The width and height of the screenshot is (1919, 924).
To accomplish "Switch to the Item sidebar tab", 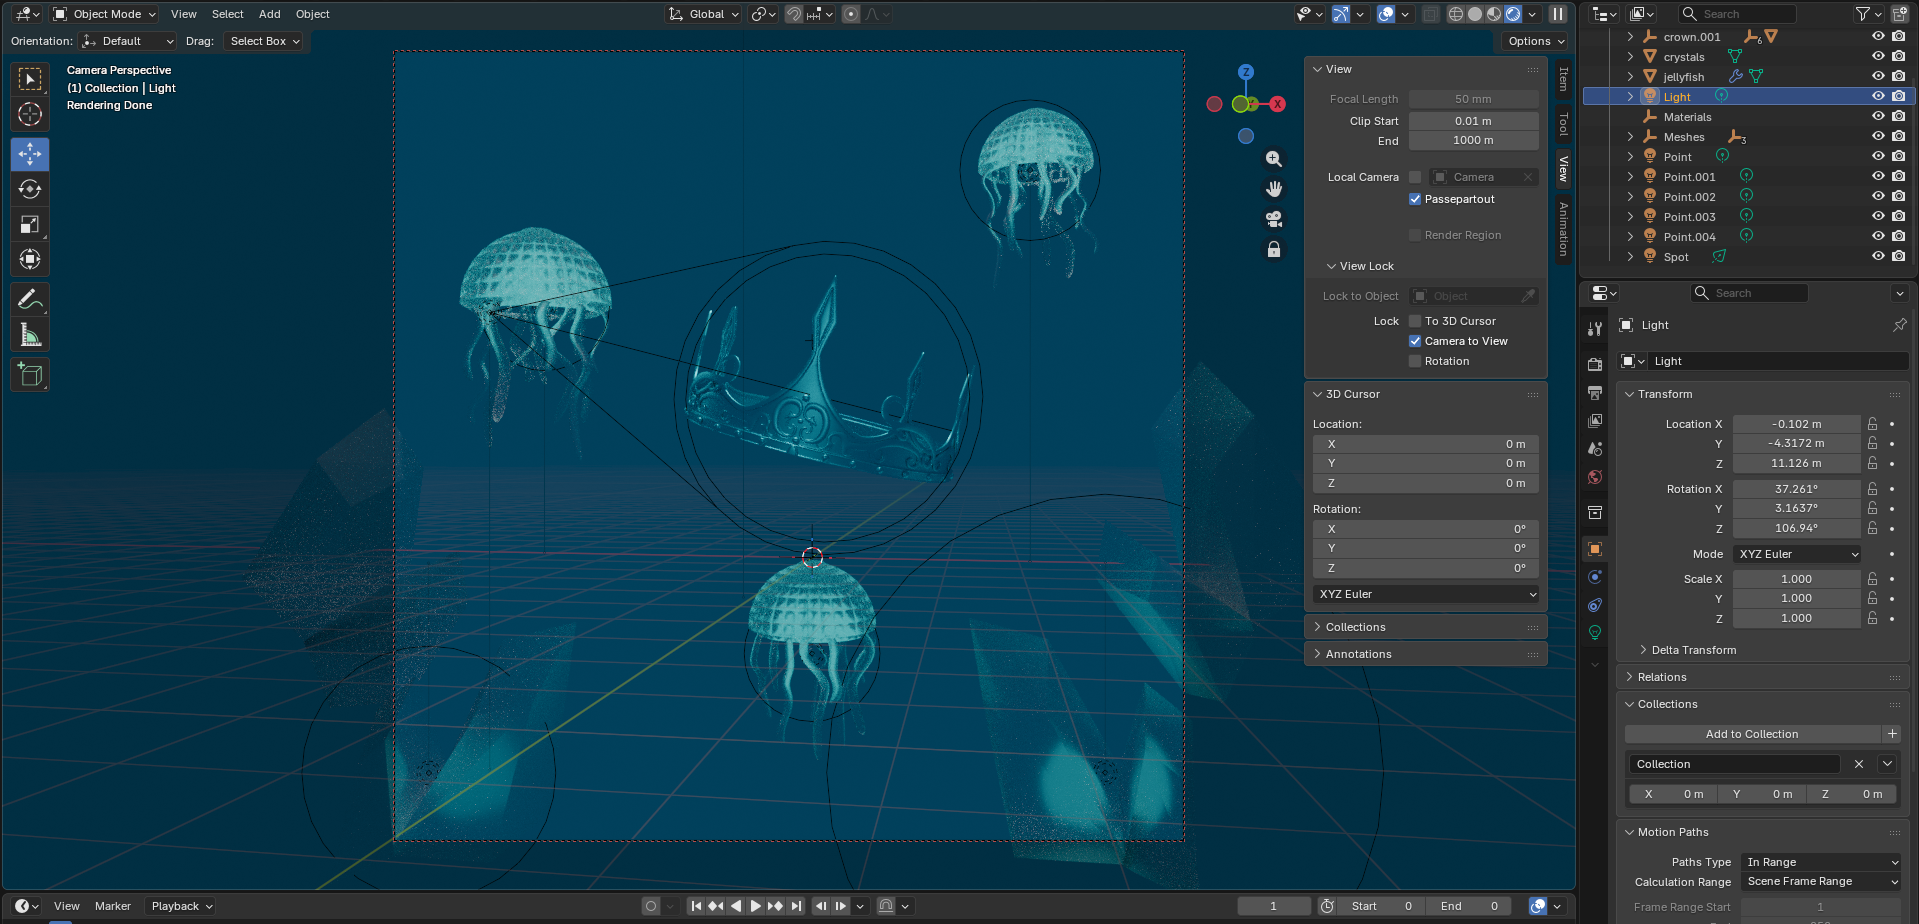I will tap(1563, 79).
